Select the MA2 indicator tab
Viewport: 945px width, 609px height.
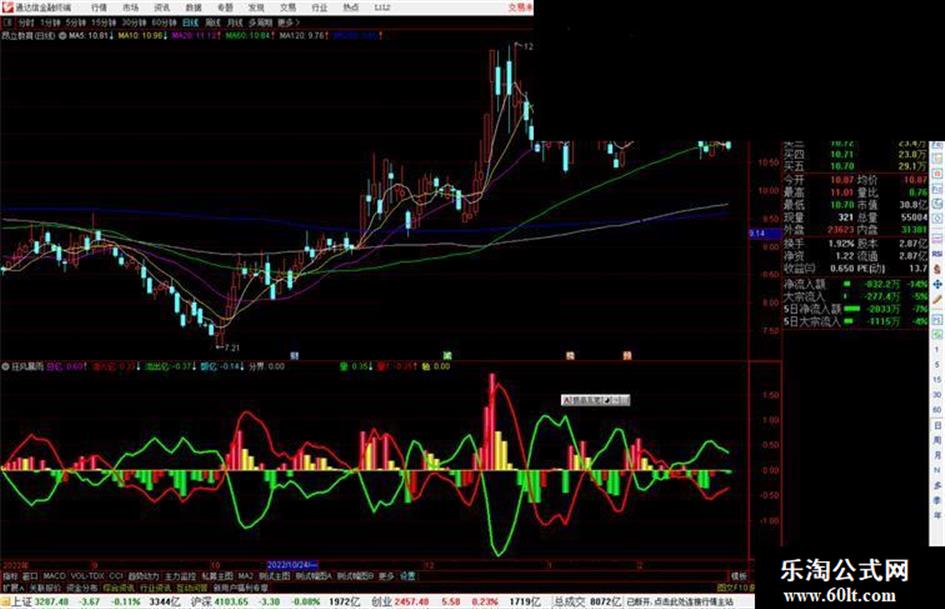(x=245, y=576)
